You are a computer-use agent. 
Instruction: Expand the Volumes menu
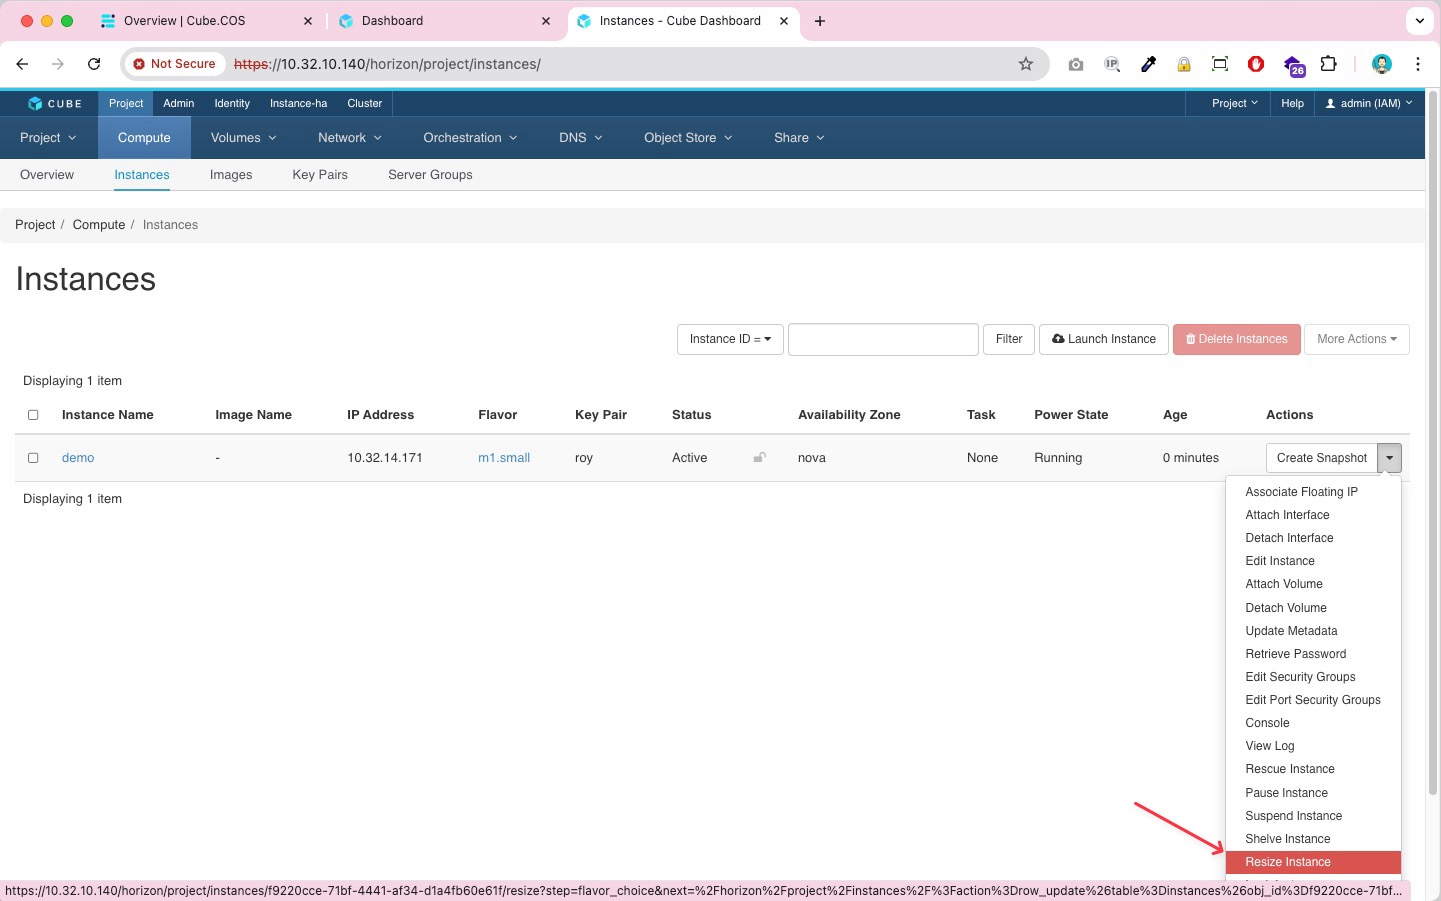click(x=243, y=138)
